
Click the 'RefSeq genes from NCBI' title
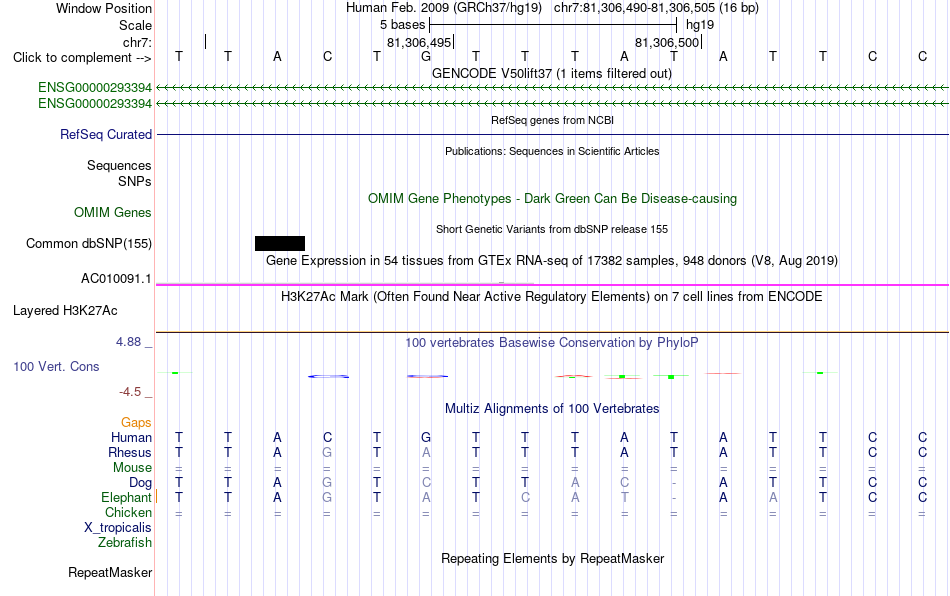click(x=552, y=120)
